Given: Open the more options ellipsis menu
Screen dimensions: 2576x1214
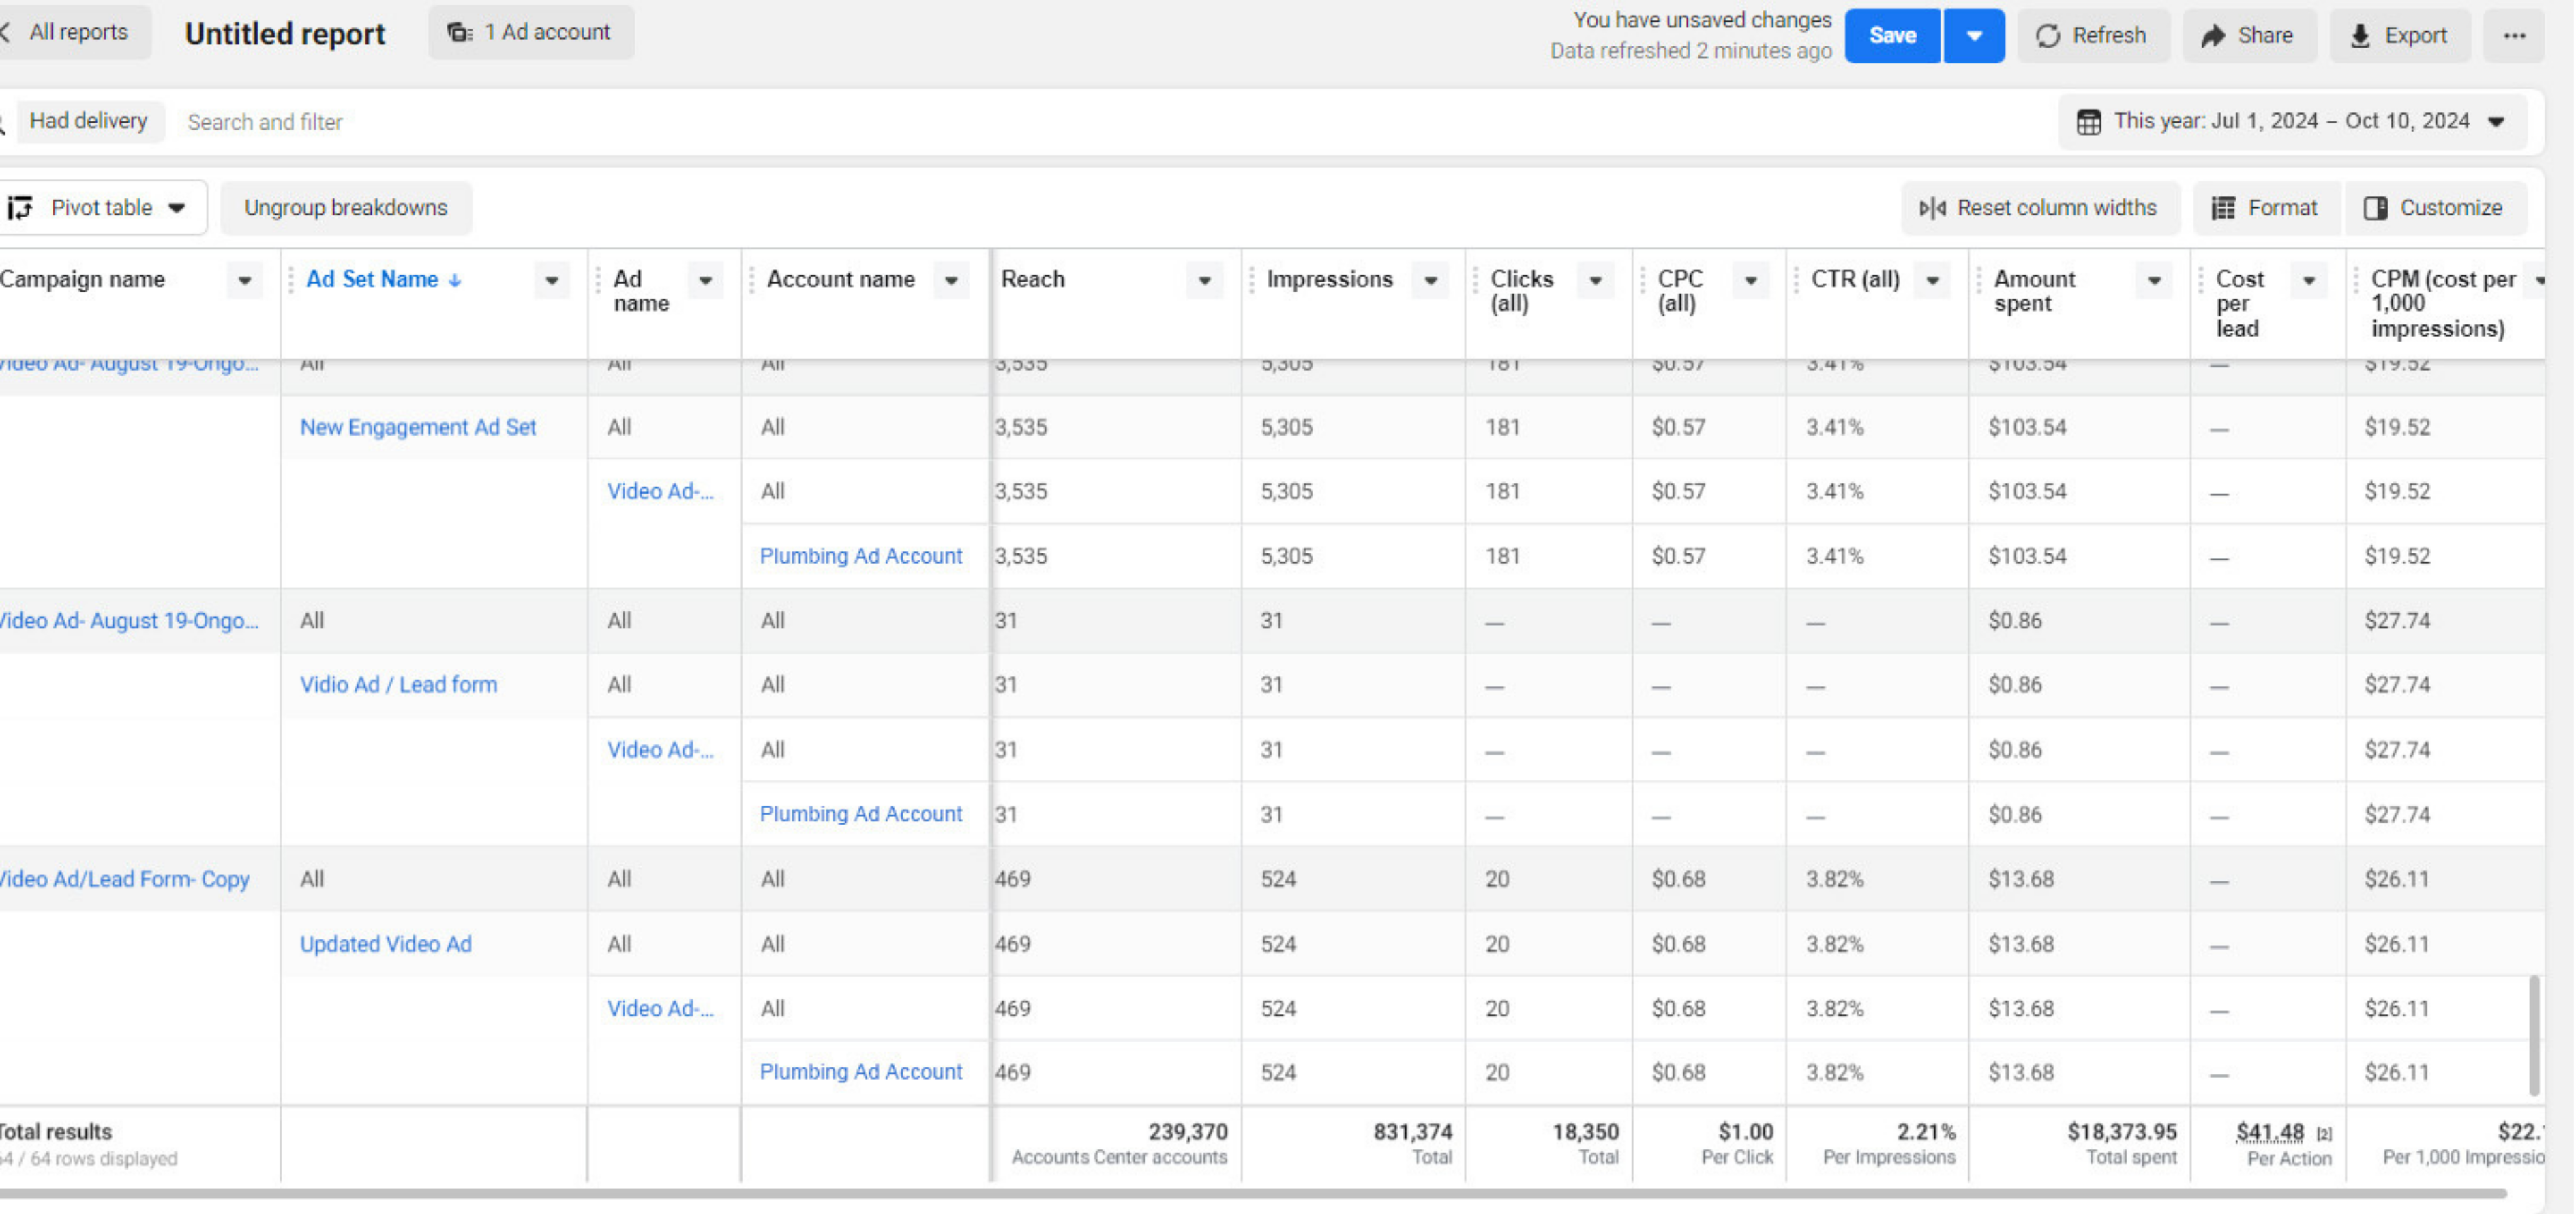Looking at the screenshot, I should click(x=2514, y=36).
